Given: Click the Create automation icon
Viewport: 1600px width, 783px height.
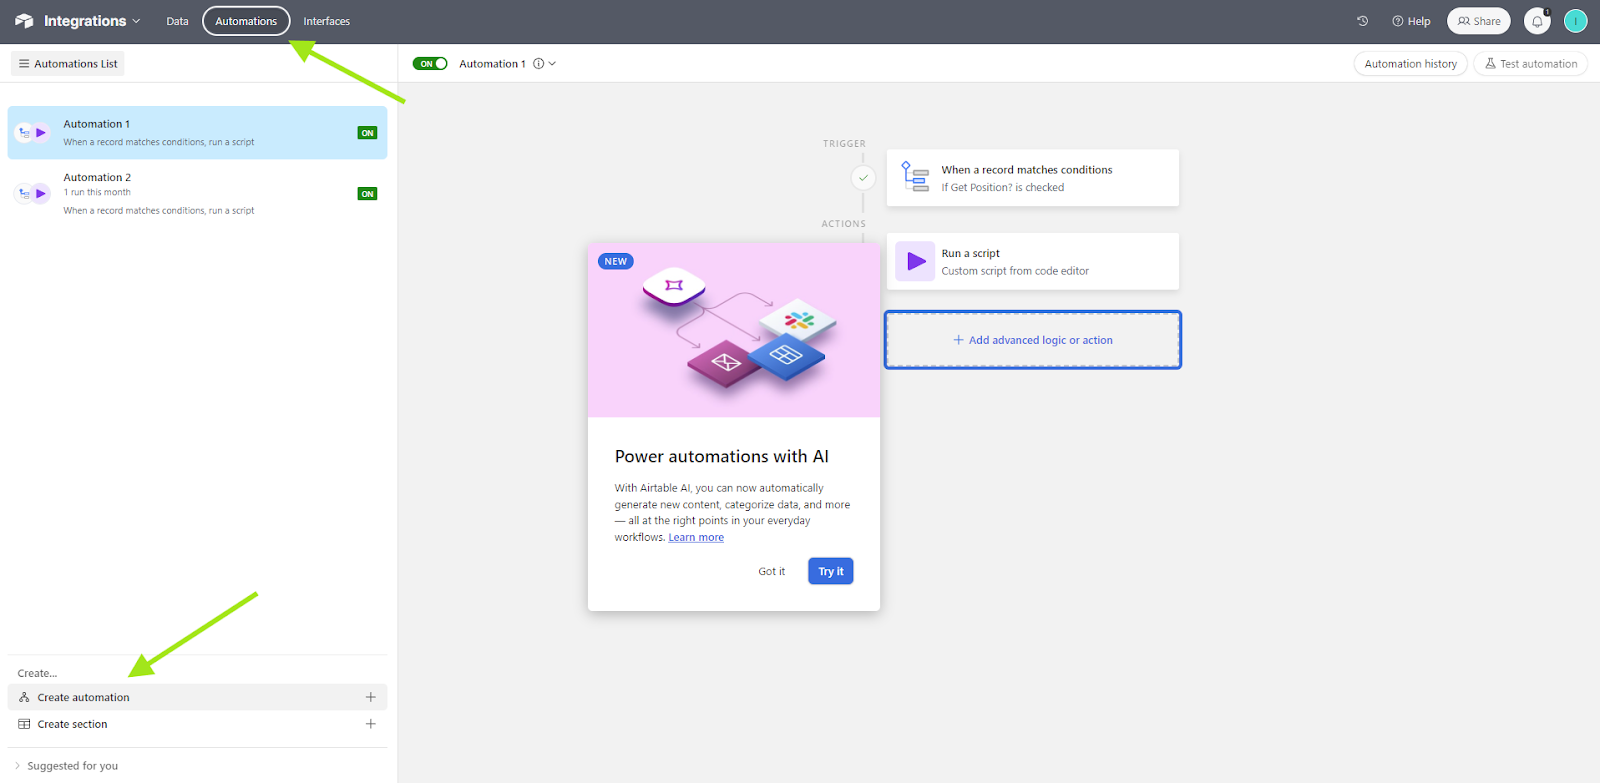Looking at the screenshot, I should pos(25,697).
